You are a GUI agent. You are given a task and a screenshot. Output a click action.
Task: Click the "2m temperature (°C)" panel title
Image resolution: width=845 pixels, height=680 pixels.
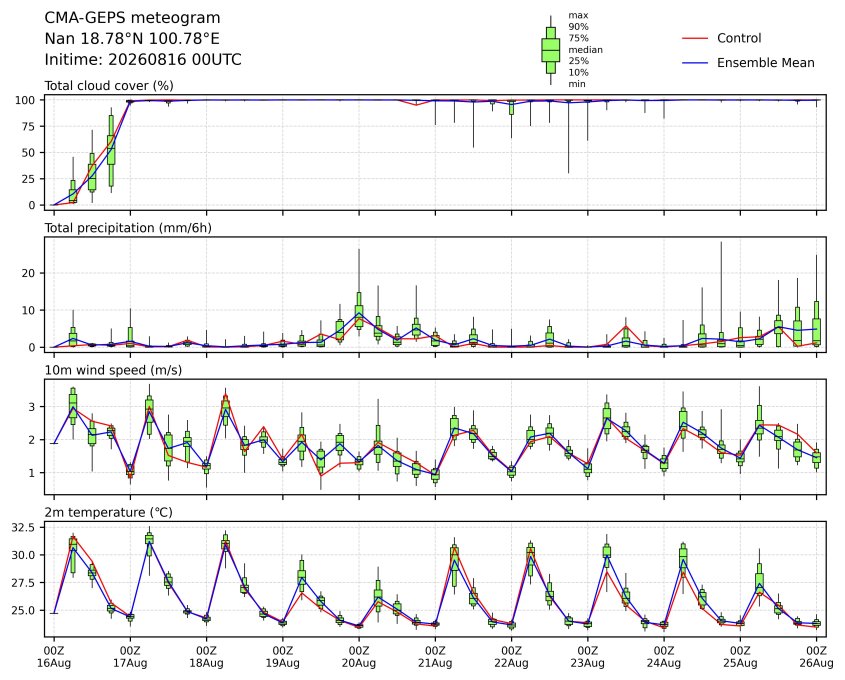(108, 512)
